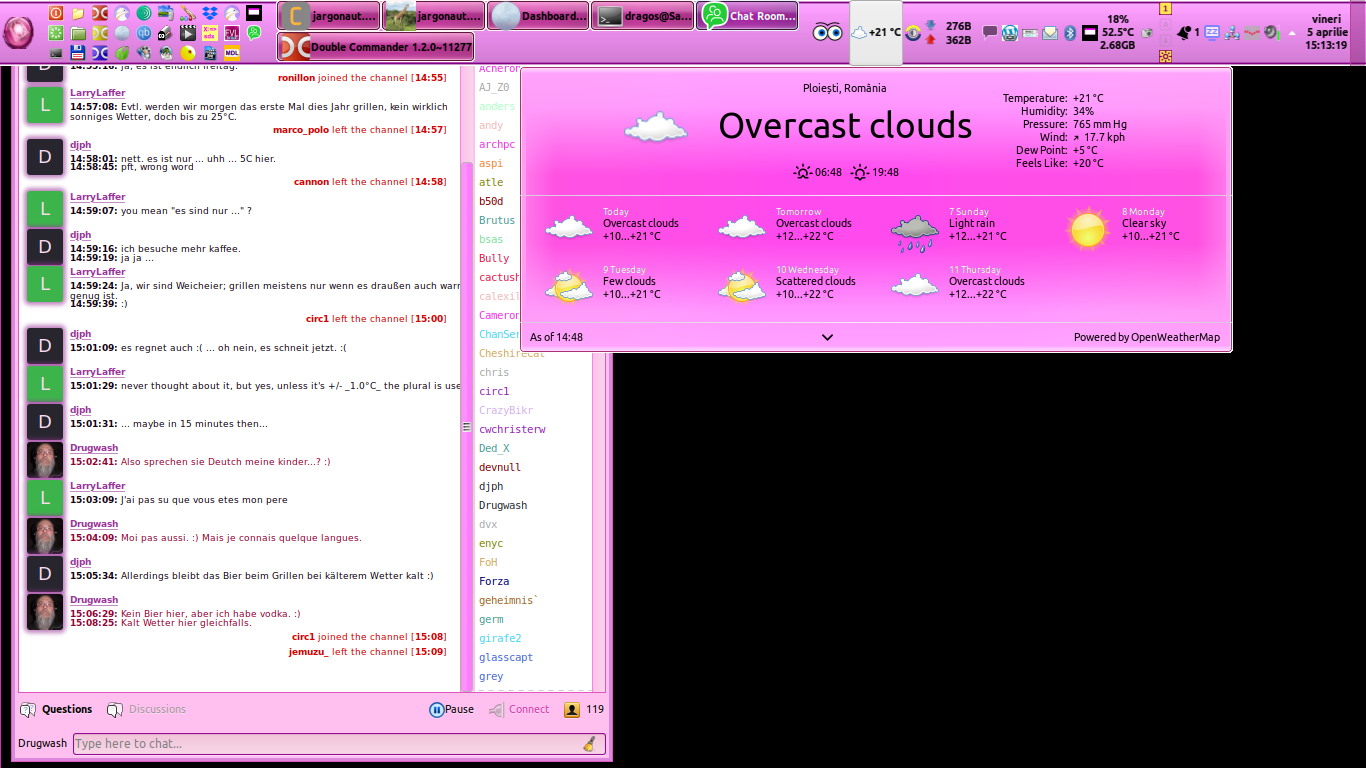
Task: Switch to dragos@Sa terminal taskbar window
Action: (x=642, y=16)
